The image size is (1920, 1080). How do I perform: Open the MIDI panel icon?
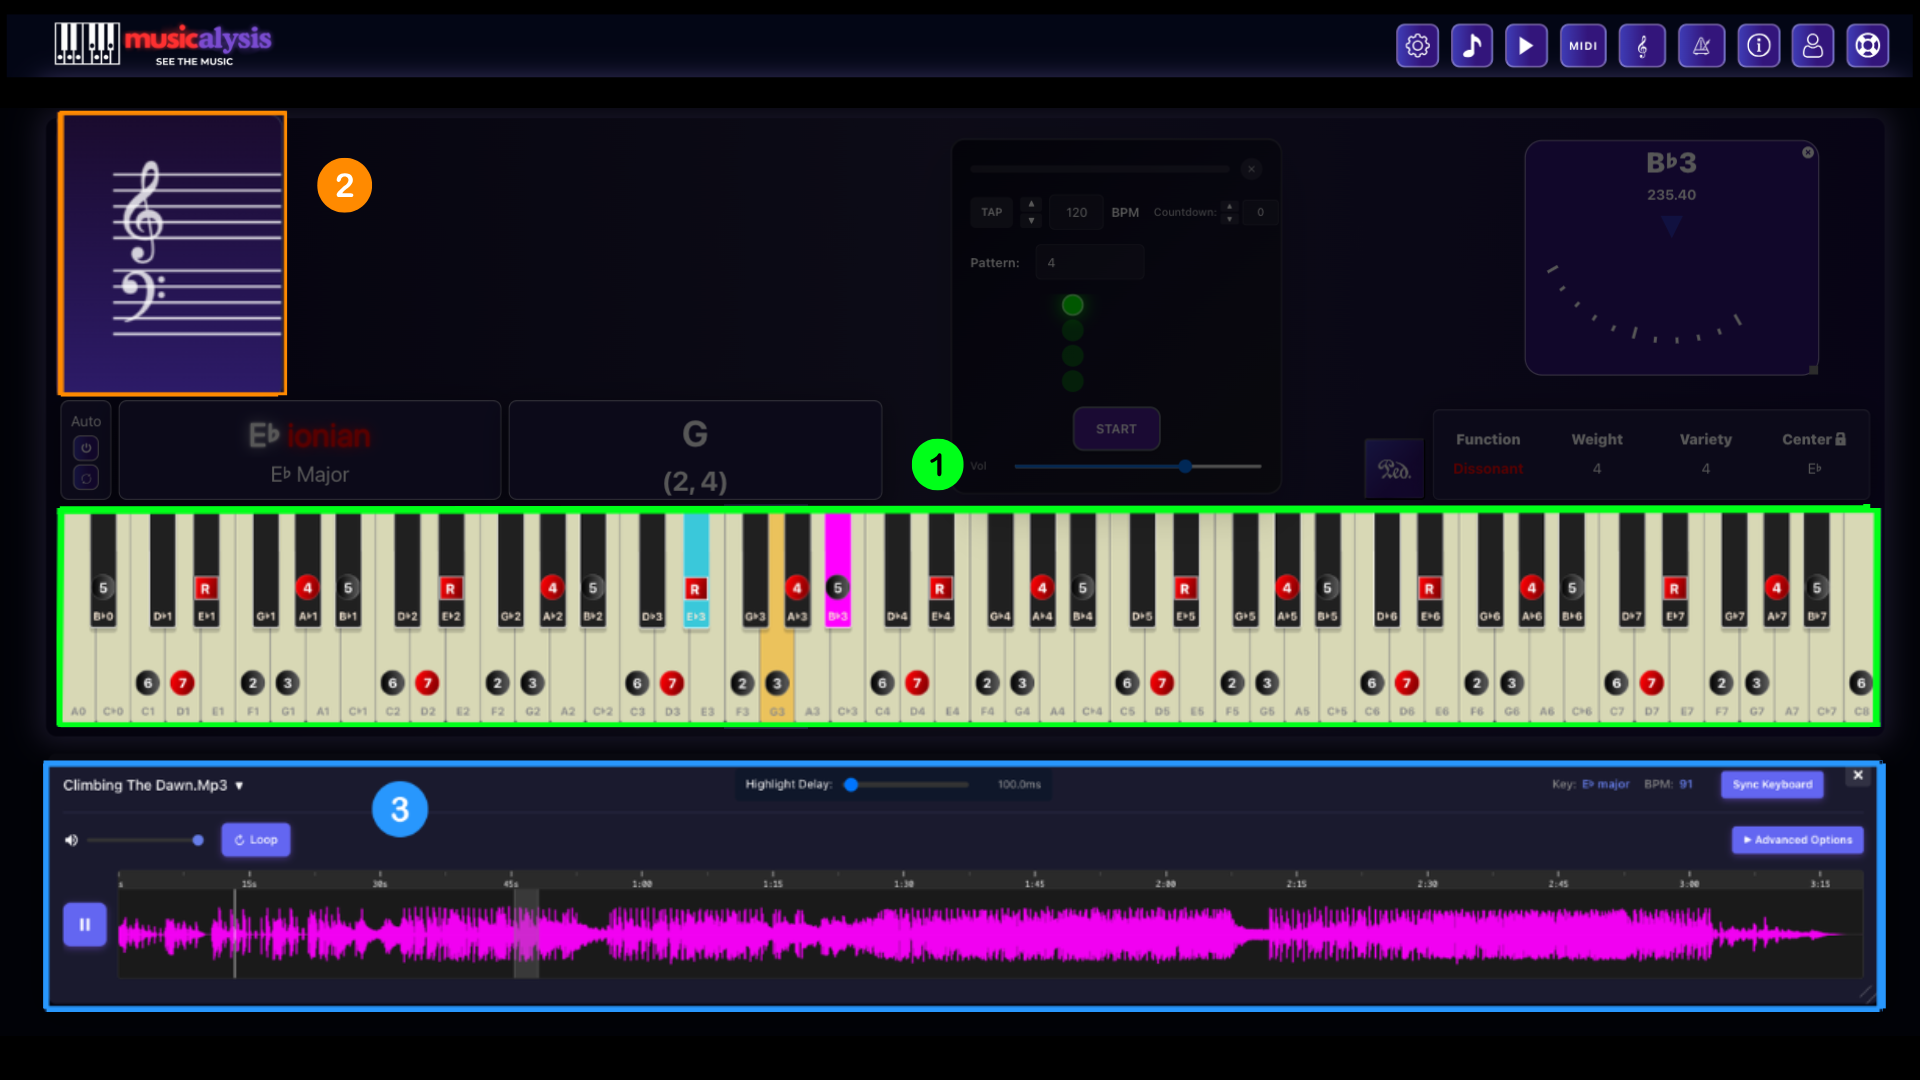pos(1582,45)
